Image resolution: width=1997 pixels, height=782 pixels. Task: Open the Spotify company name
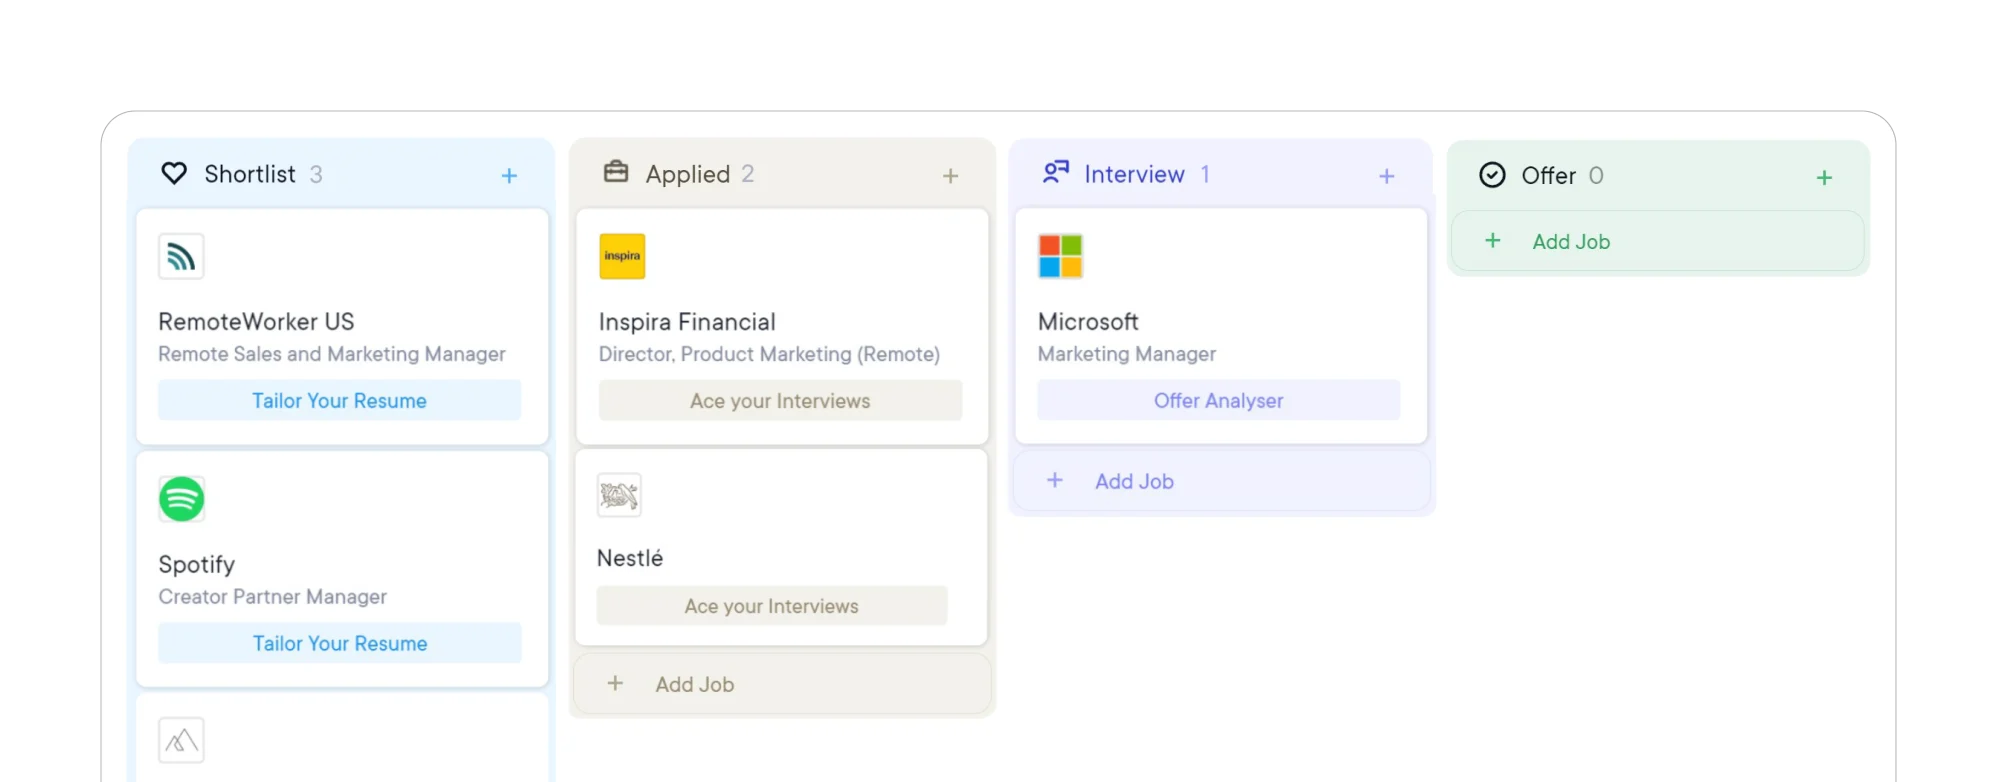[x=197, y=565]
